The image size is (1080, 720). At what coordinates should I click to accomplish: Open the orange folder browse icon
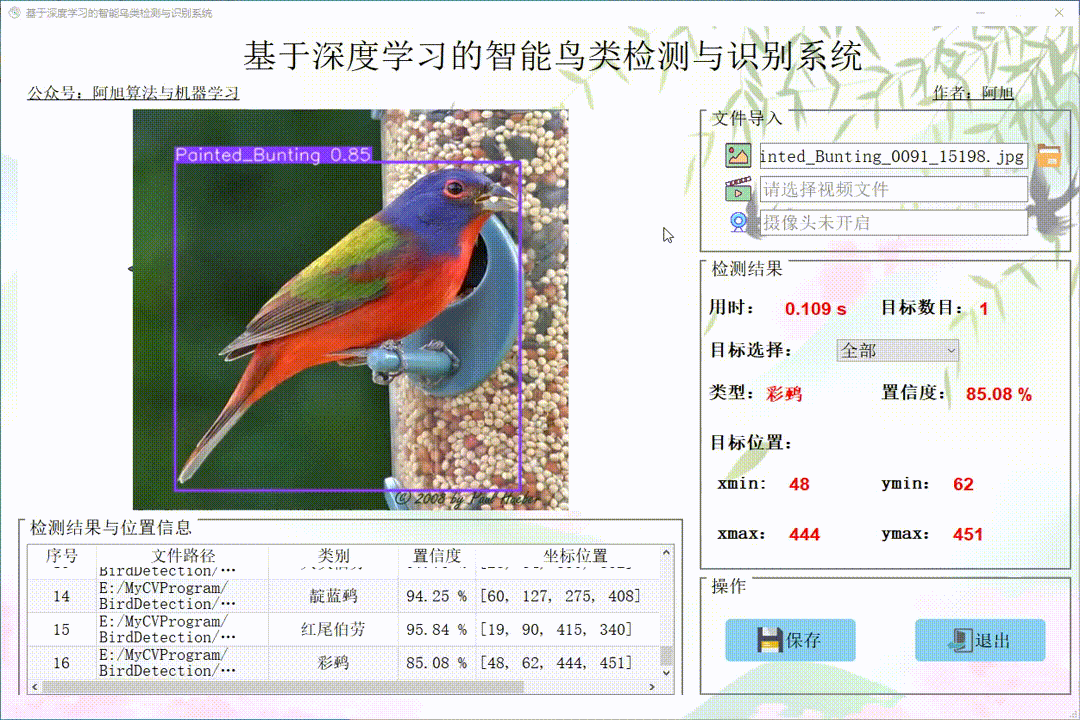[1049, 156]
